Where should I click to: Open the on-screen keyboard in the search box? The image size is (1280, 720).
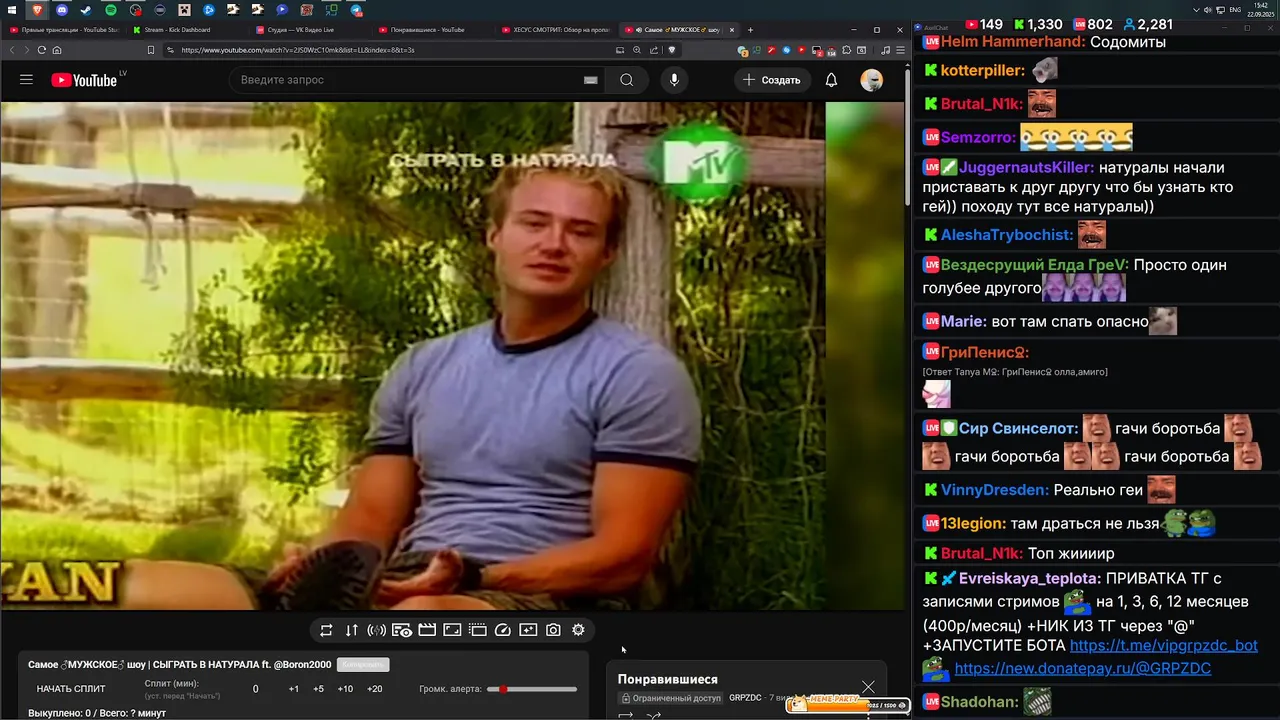[x=590, y=80]
